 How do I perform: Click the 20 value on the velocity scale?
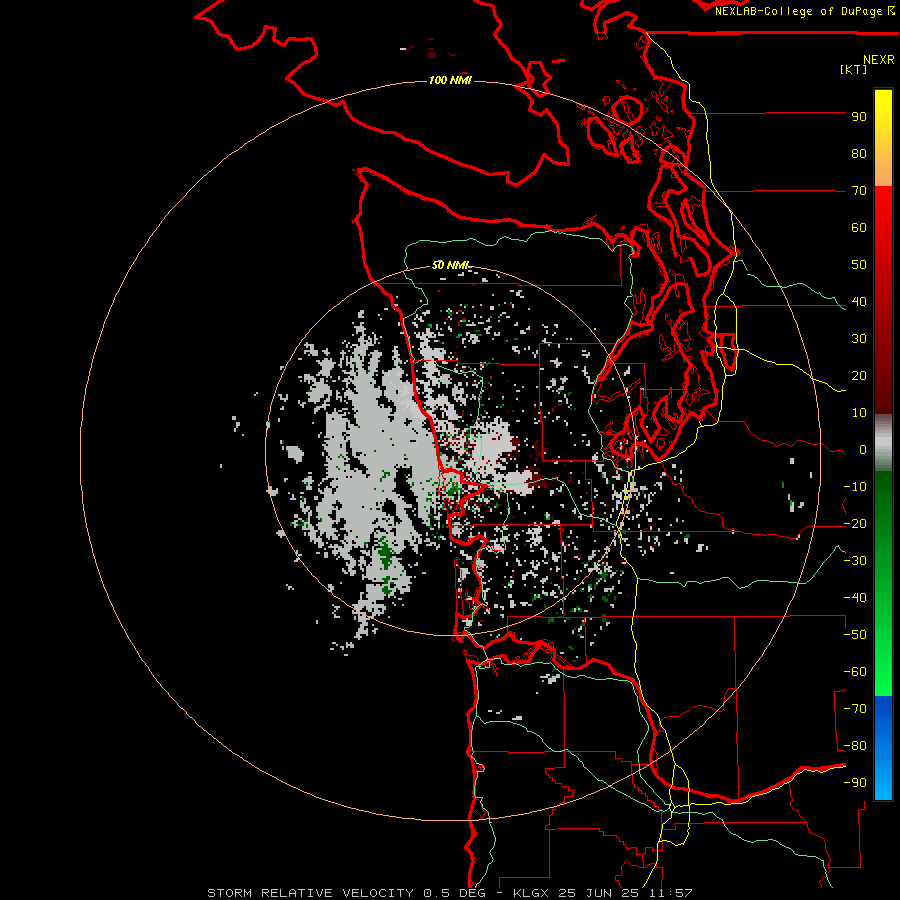tap(859, 375)
